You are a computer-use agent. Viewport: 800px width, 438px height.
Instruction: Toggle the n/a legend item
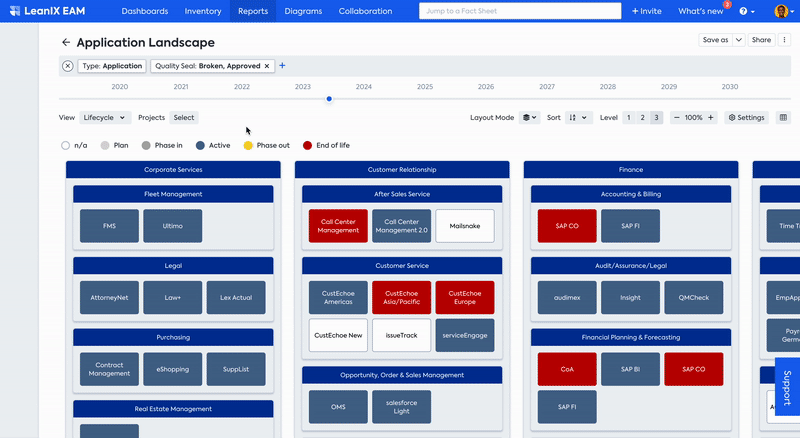(x=74, y=145)
